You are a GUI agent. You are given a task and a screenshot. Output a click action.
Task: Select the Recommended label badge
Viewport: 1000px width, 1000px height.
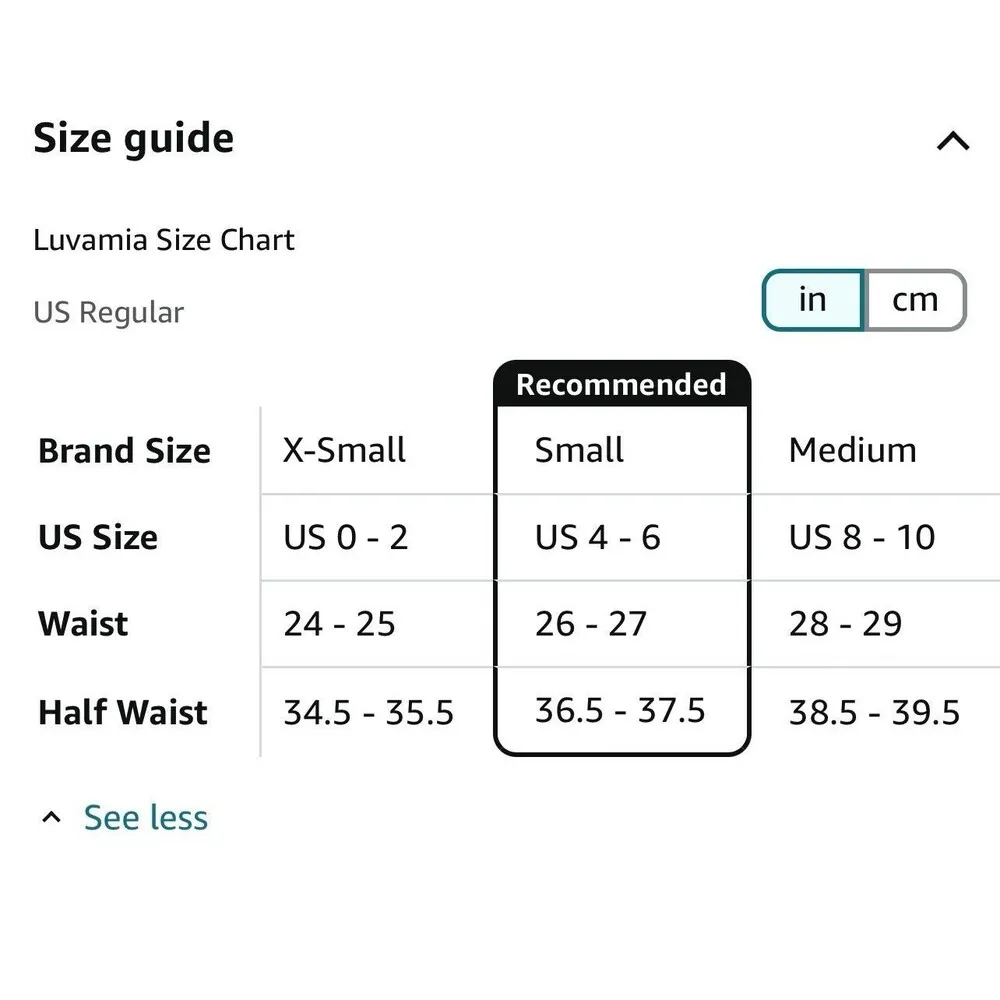click(621, 385)
